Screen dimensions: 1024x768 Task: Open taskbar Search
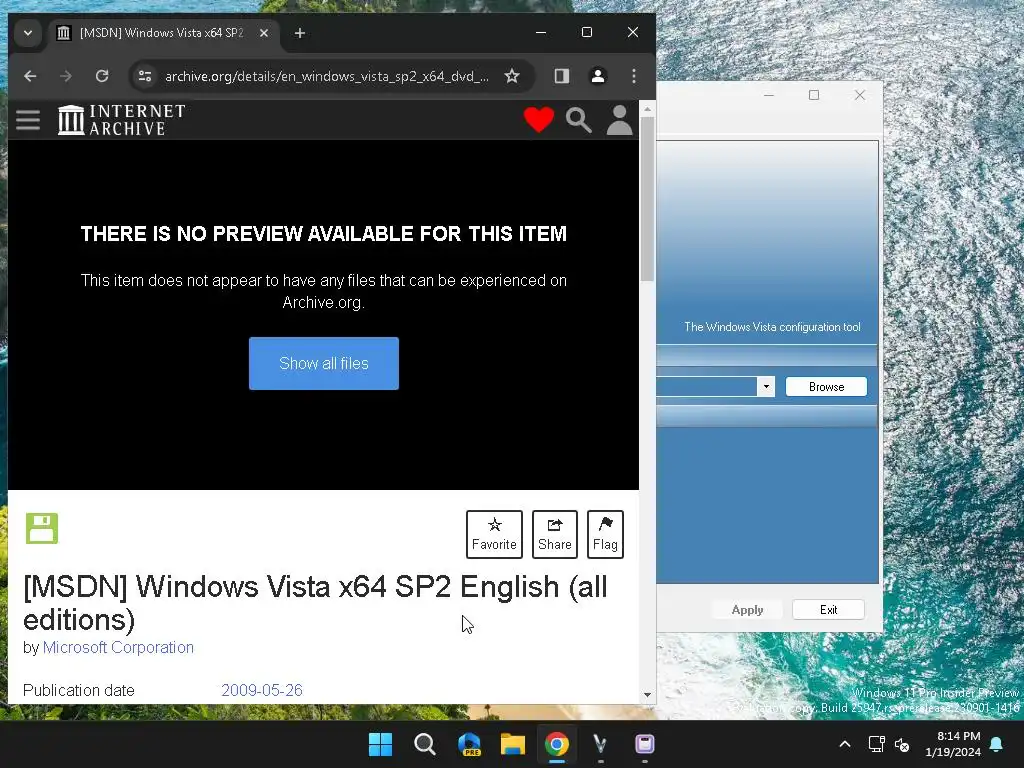point(424,744)
